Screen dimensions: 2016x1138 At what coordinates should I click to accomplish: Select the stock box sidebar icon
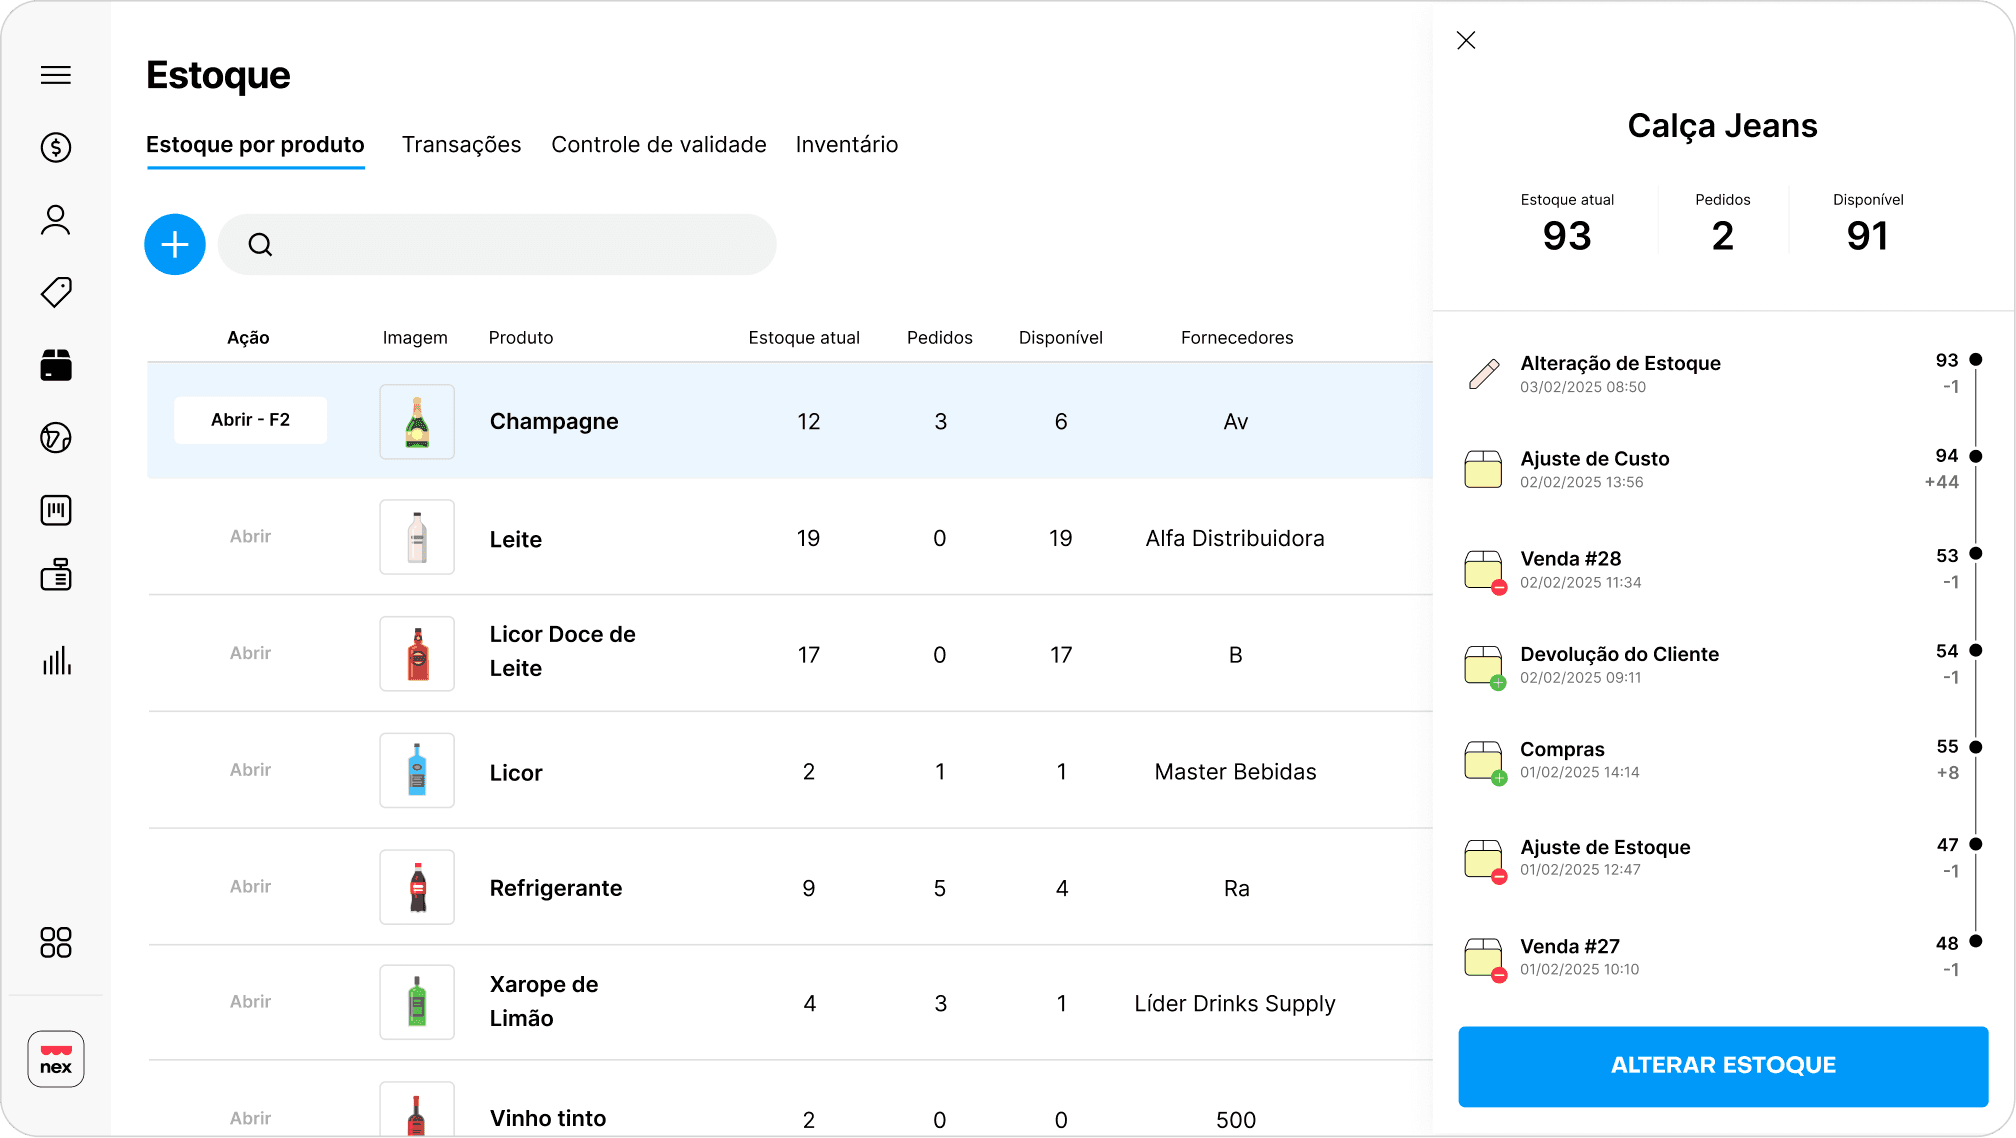tap(56, 365)
